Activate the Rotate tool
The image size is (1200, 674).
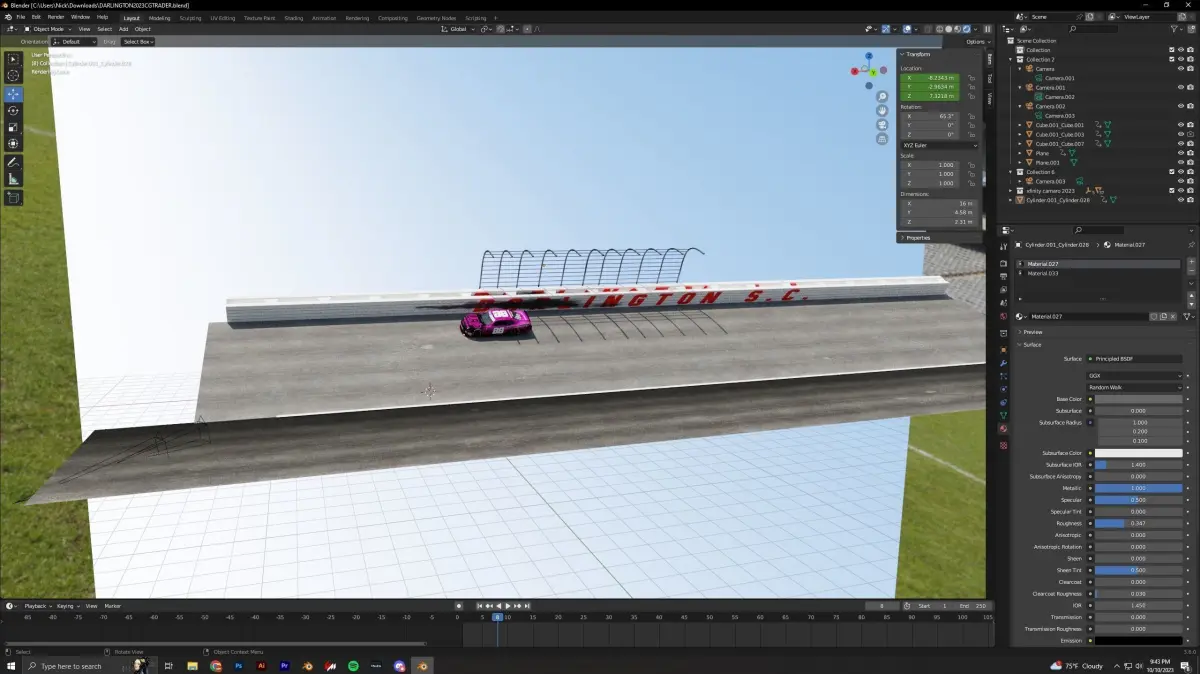(13, 111)
